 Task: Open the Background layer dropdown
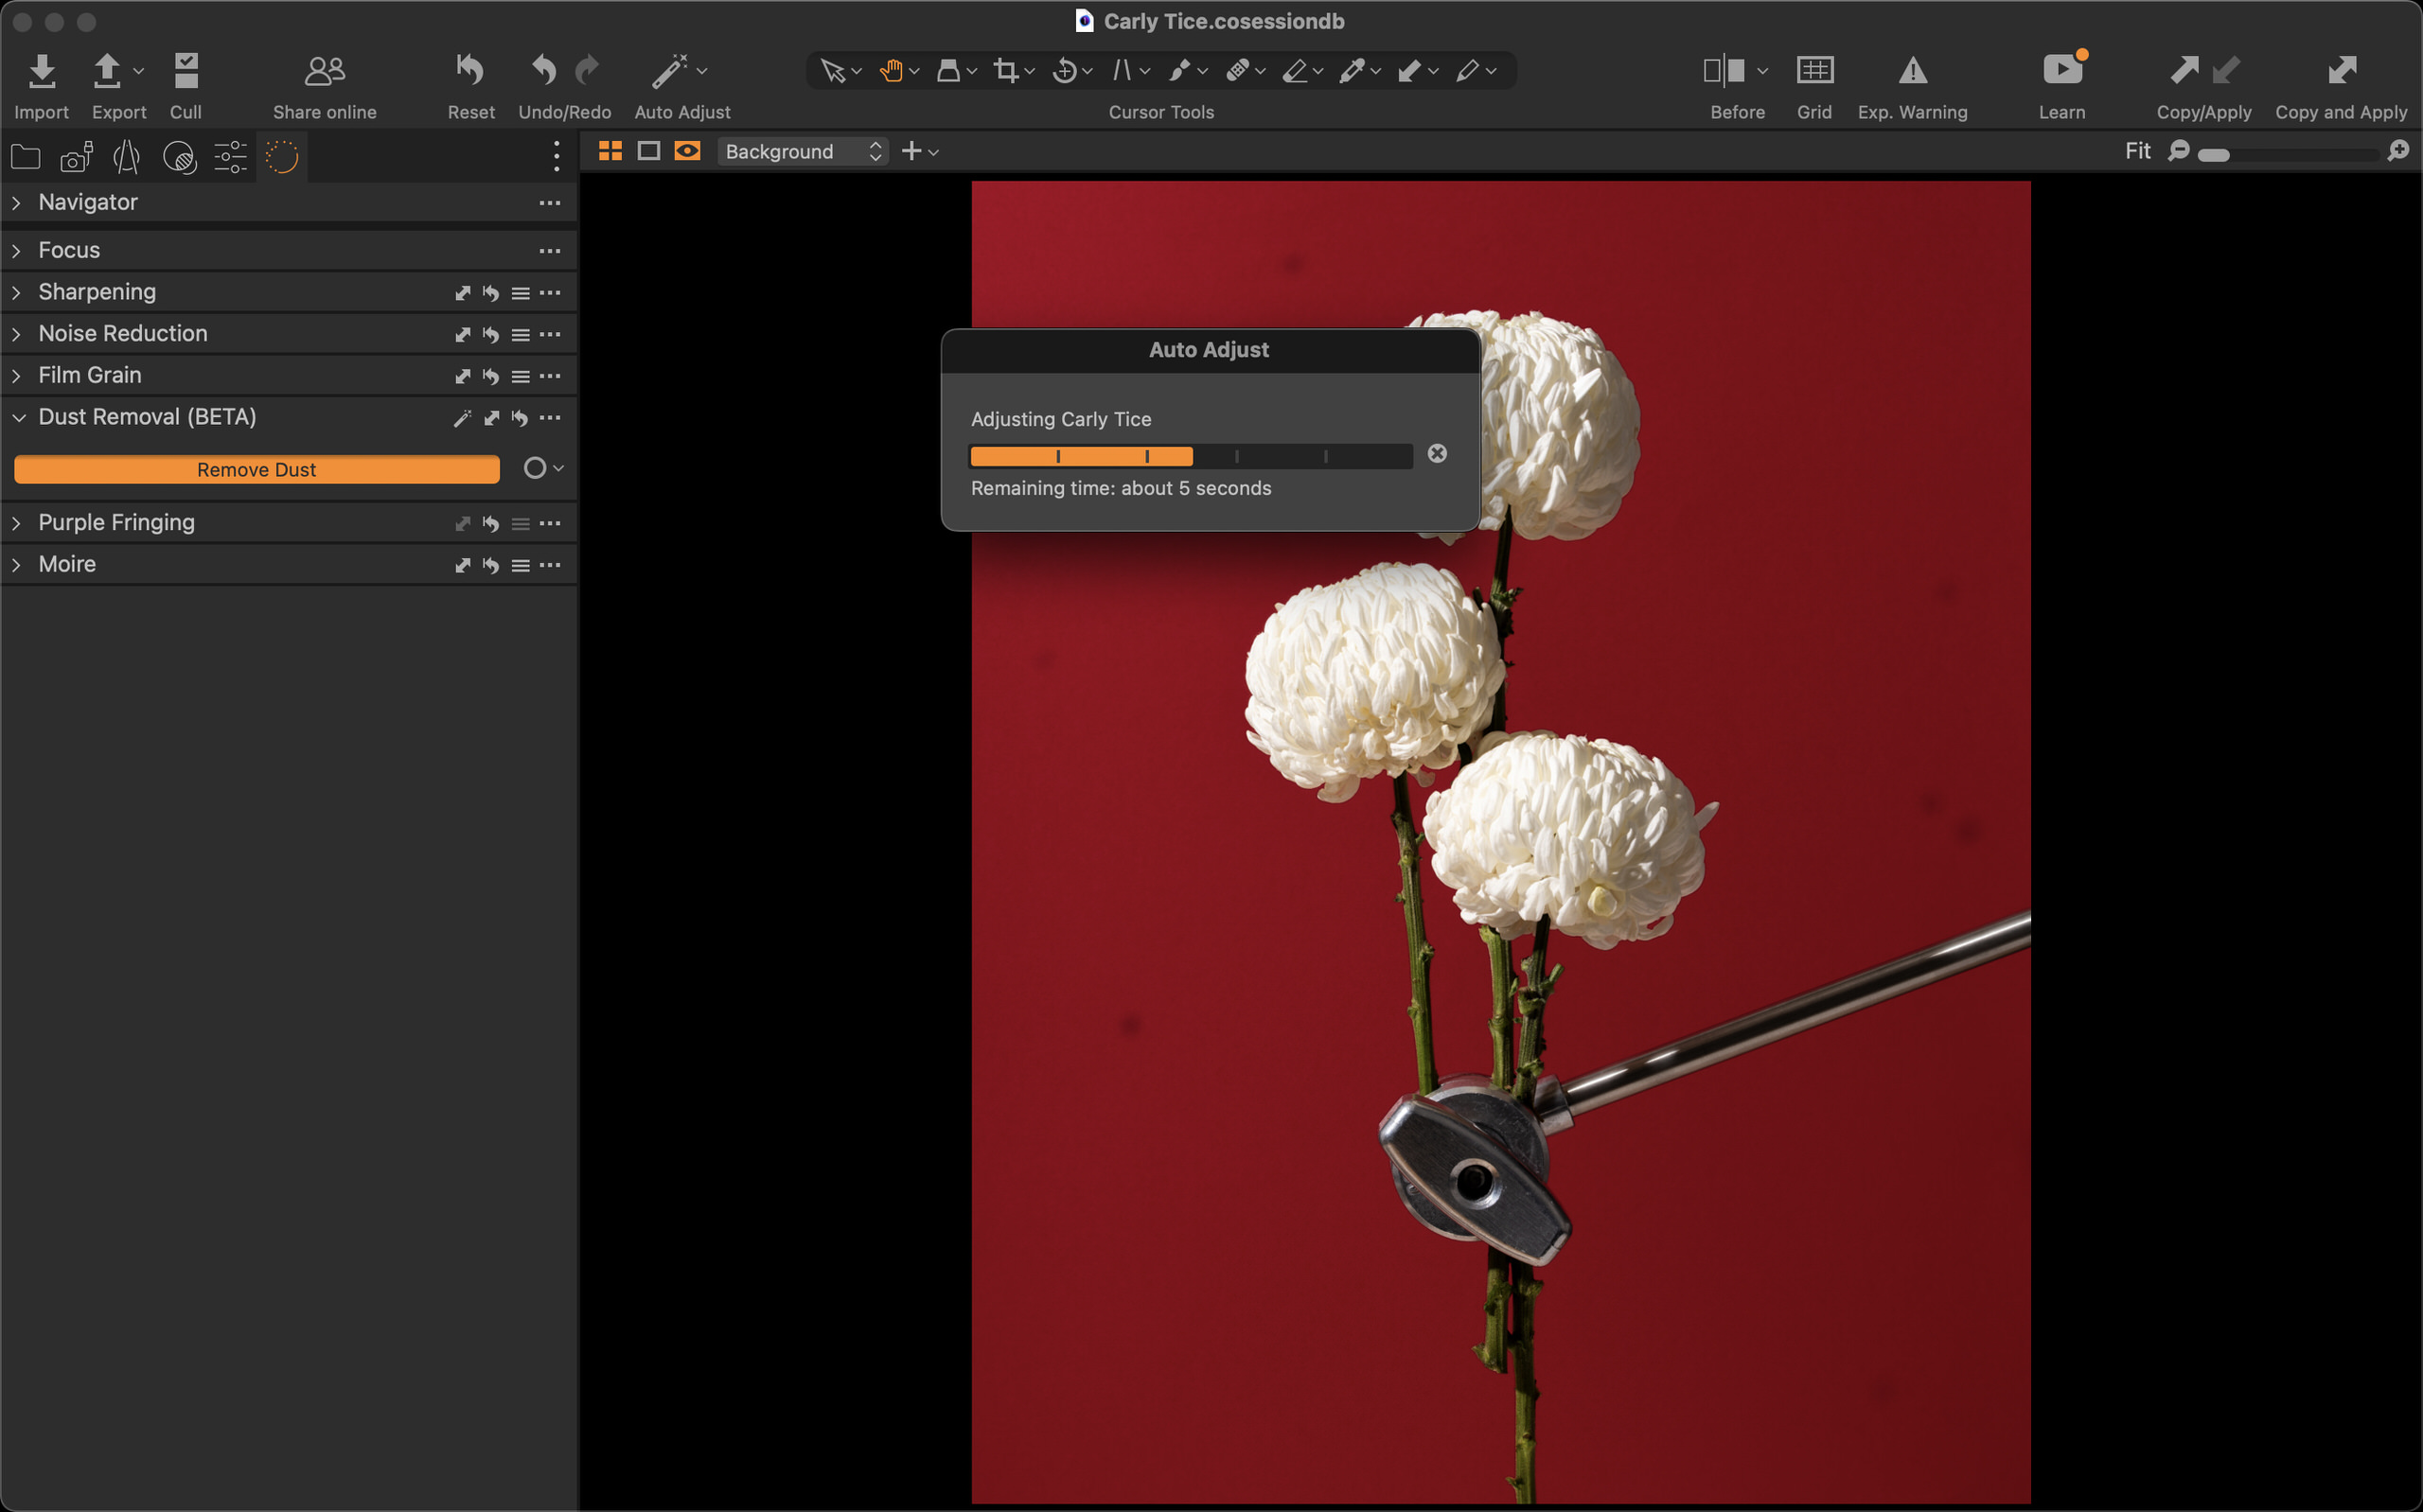tap(802, 151)
